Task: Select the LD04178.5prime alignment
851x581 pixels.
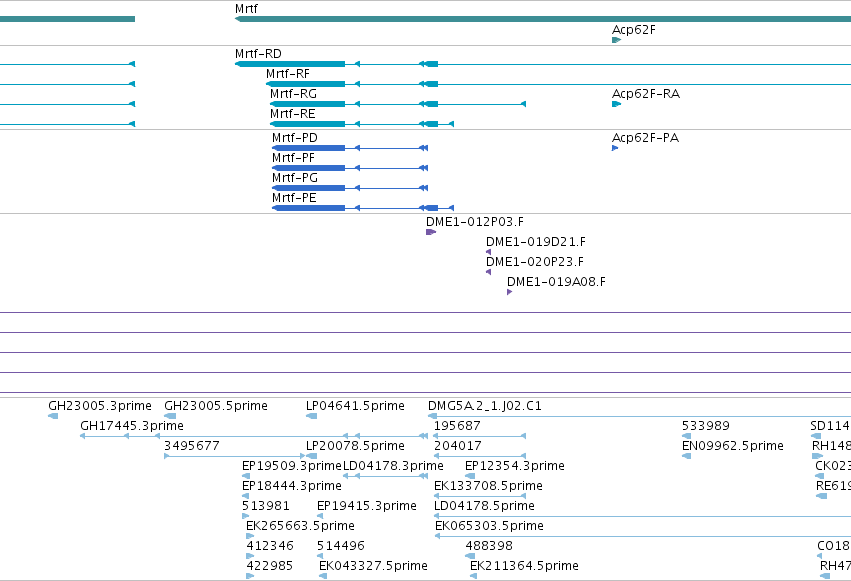Action: pos(642,516)
